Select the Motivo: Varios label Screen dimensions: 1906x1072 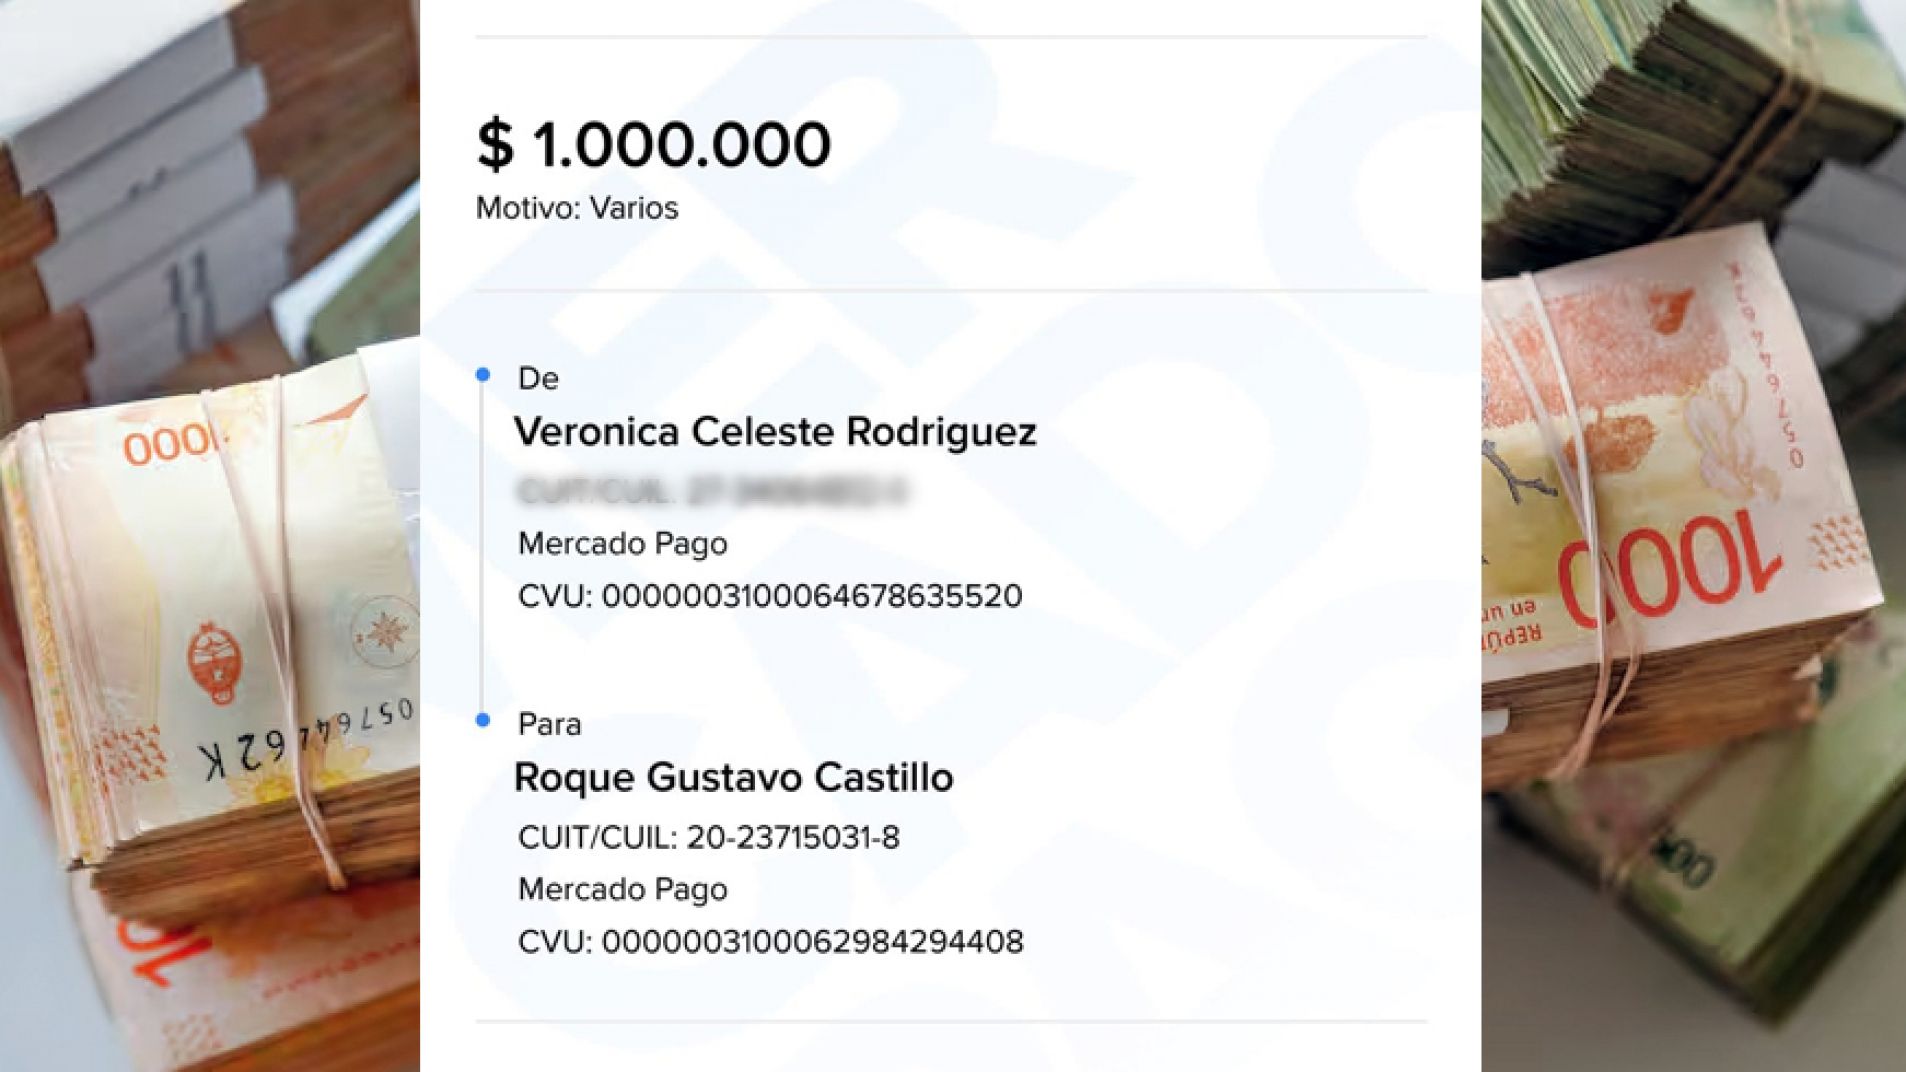(575, 209)
